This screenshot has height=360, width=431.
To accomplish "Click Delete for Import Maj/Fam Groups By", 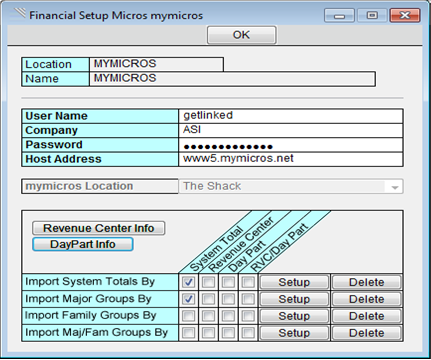I will [x=366, y=333].
